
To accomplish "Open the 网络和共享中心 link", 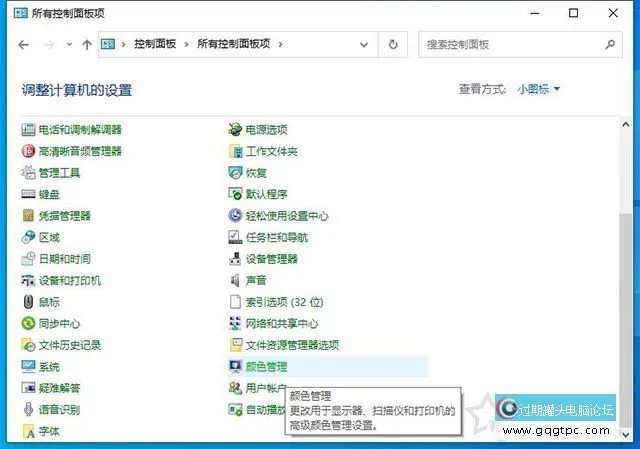I will (x=282, y=324).
